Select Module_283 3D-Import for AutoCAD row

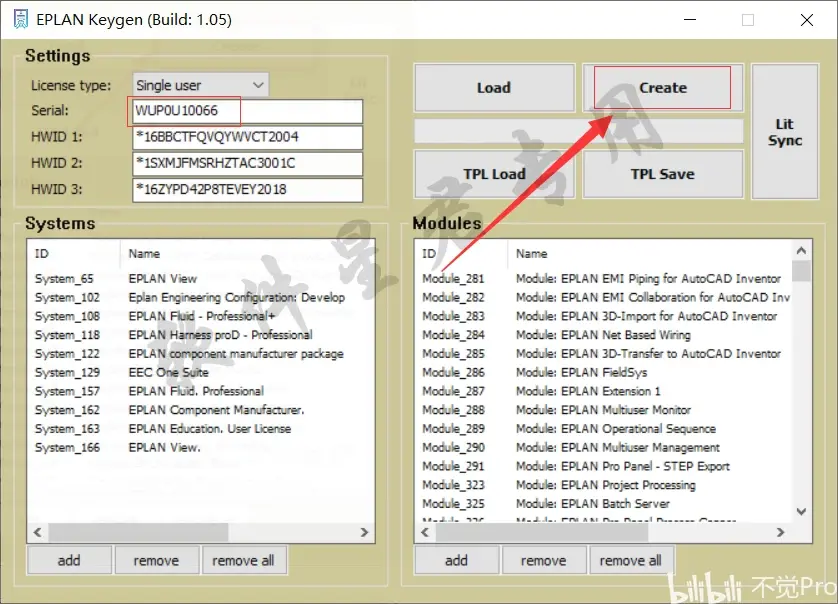click(x=603, y=316)
